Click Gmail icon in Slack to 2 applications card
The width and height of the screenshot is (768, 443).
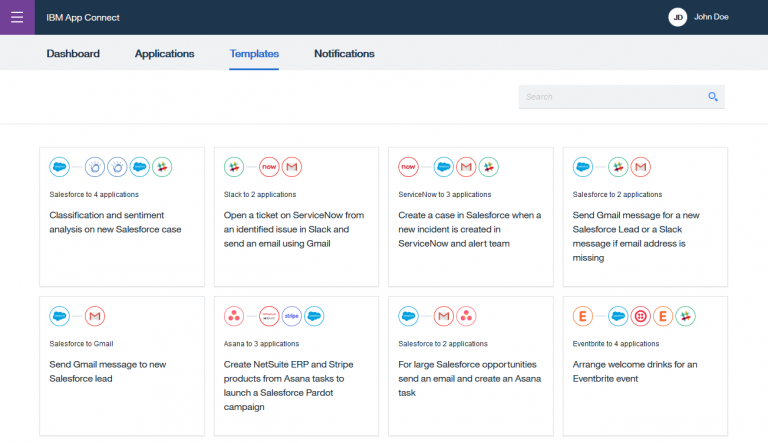291,167
